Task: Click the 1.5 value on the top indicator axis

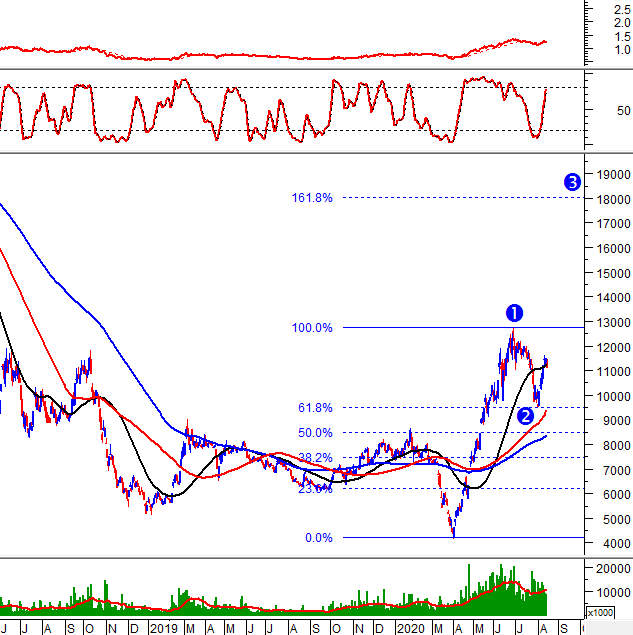Action: click(x=622, y=36)
